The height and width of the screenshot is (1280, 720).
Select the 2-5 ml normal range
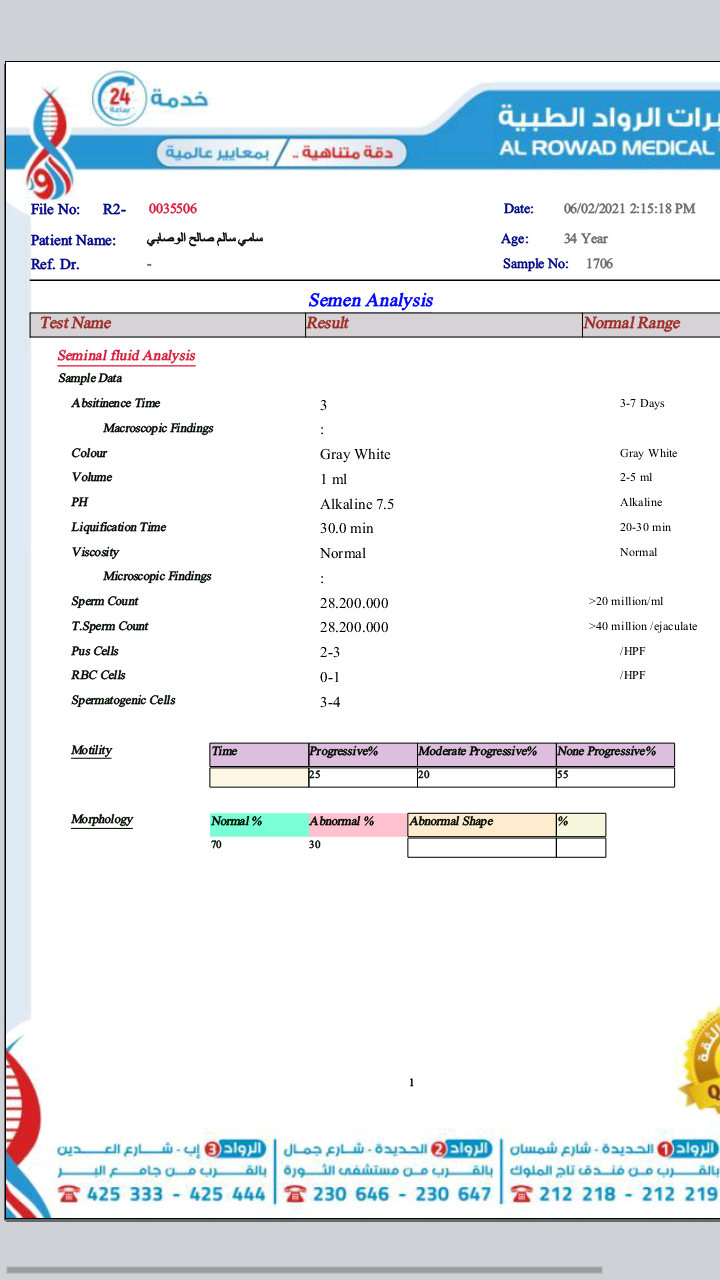point(636,478)
